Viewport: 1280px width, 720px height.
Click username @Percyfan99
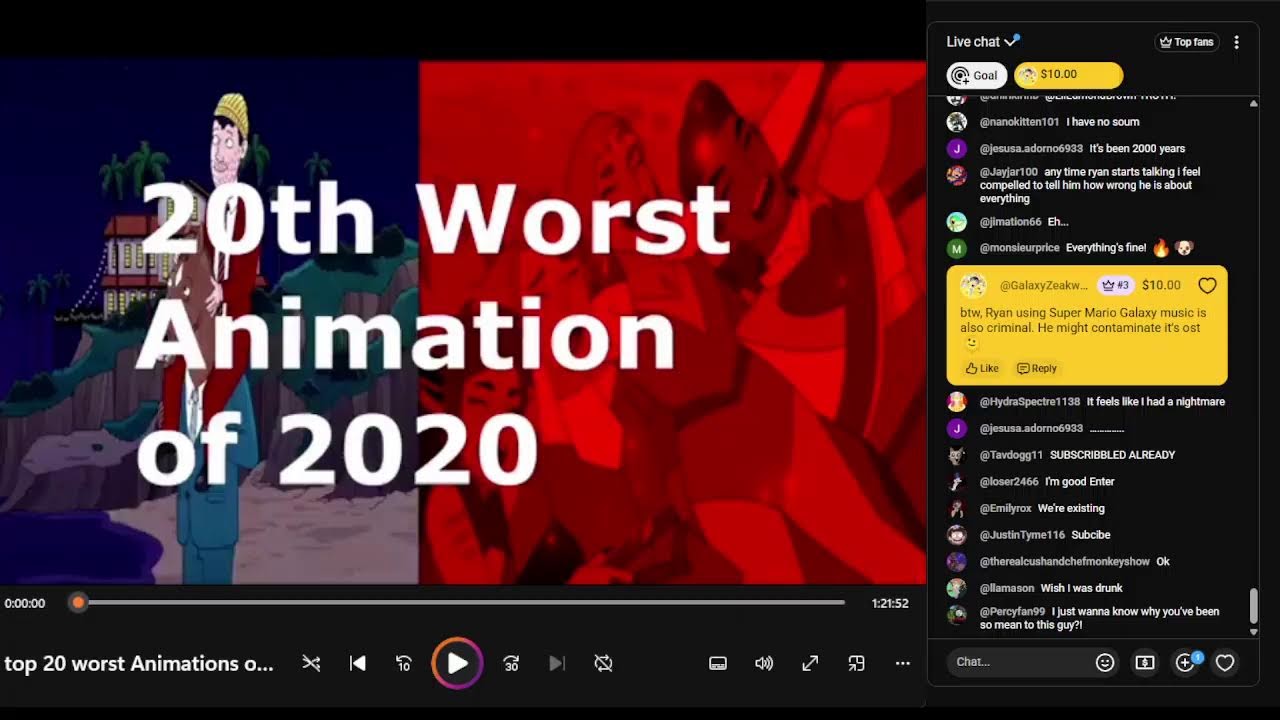click(x=1012, y=612)
